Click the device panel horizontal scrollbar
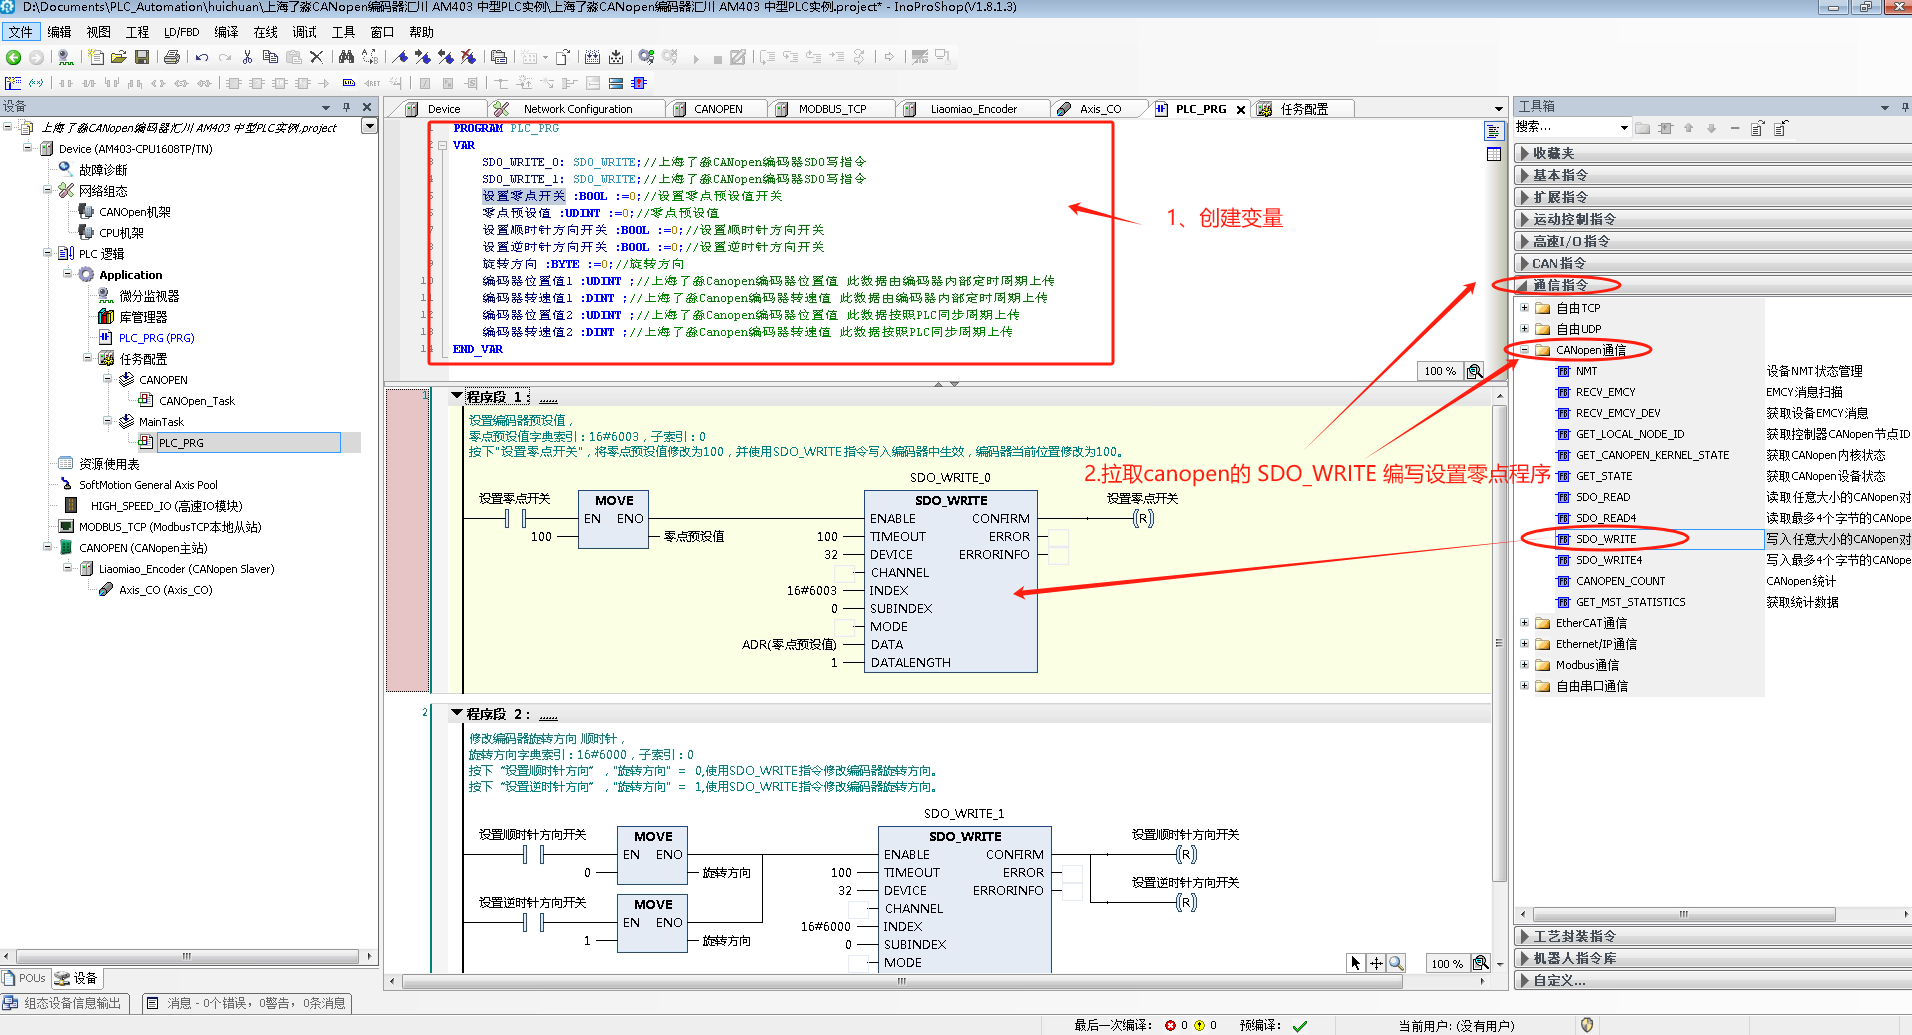The width and height of the screenshot is (1912, 1035). tap(187, 957)
